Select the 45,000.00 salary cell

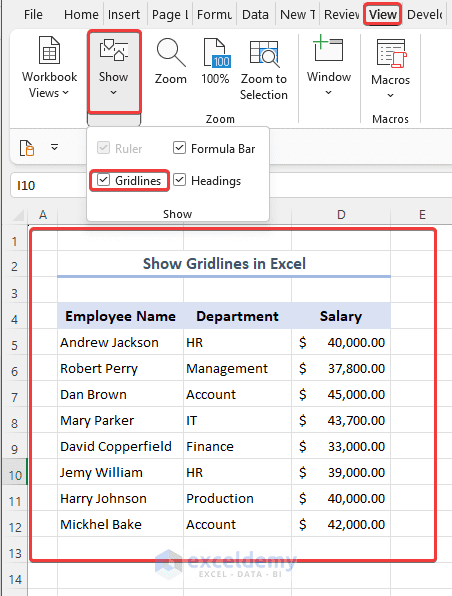coord(341,394)
